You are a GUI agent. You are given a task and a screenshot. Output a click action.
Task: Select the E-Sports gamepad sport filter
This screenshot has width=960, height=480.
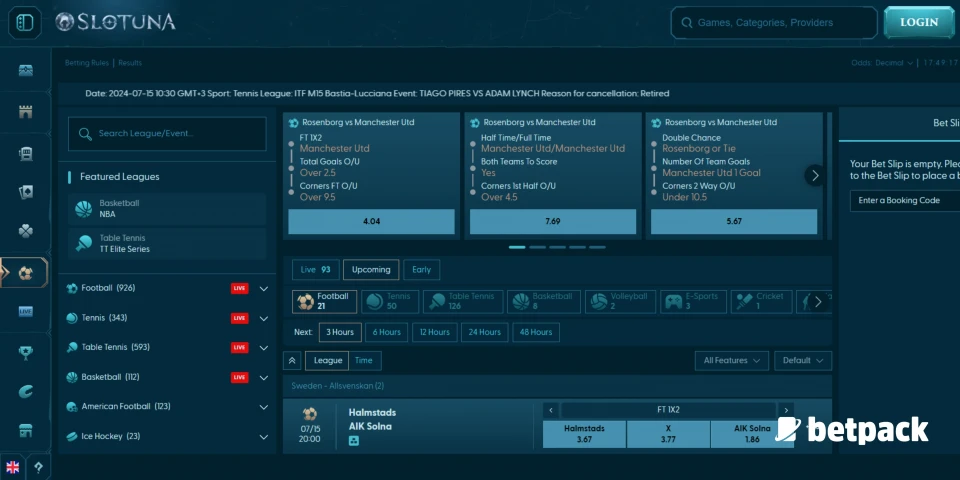pos(693,301)
